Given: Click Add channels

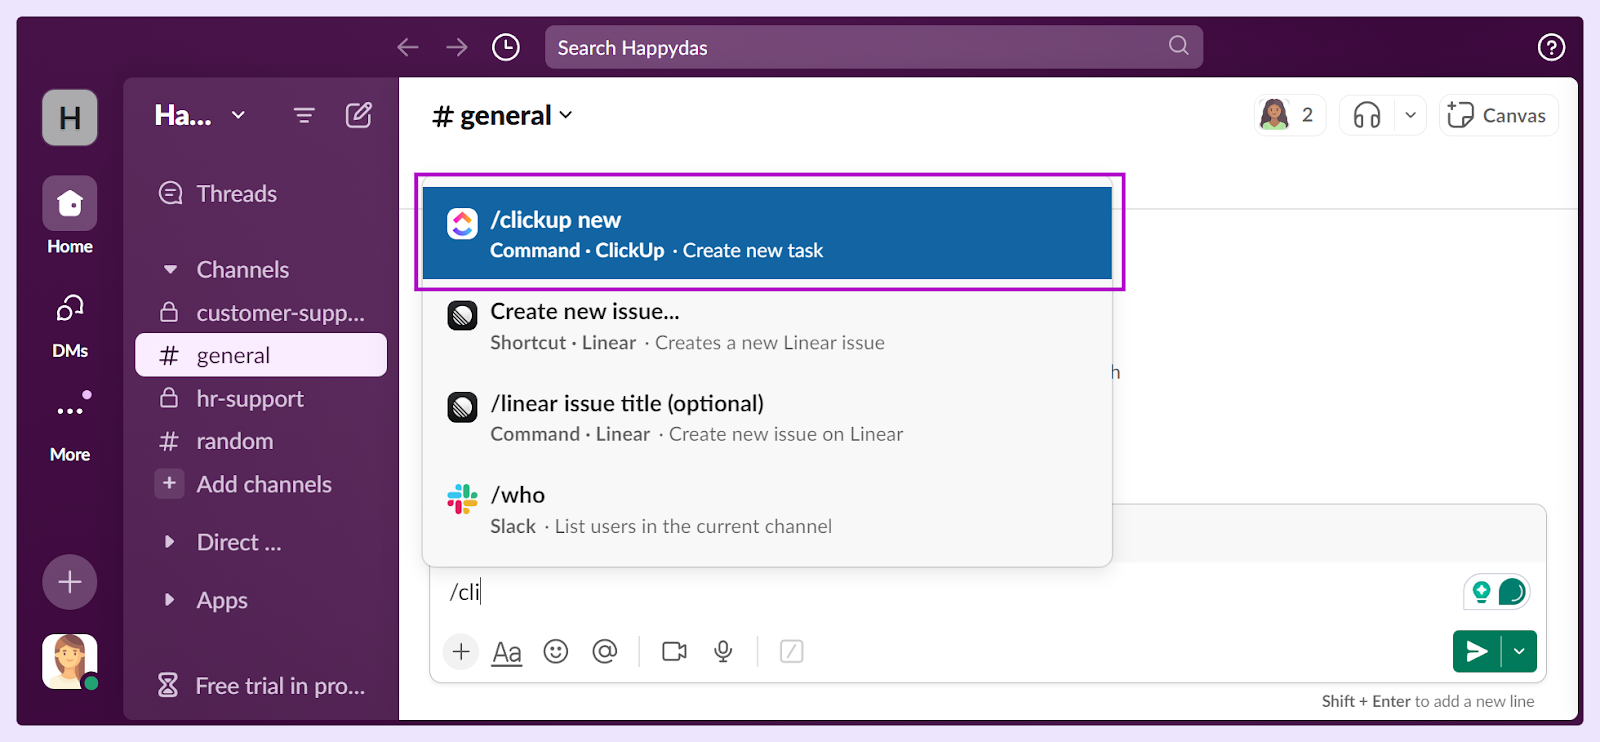Looking at the screenshot, I should point(245,484).
